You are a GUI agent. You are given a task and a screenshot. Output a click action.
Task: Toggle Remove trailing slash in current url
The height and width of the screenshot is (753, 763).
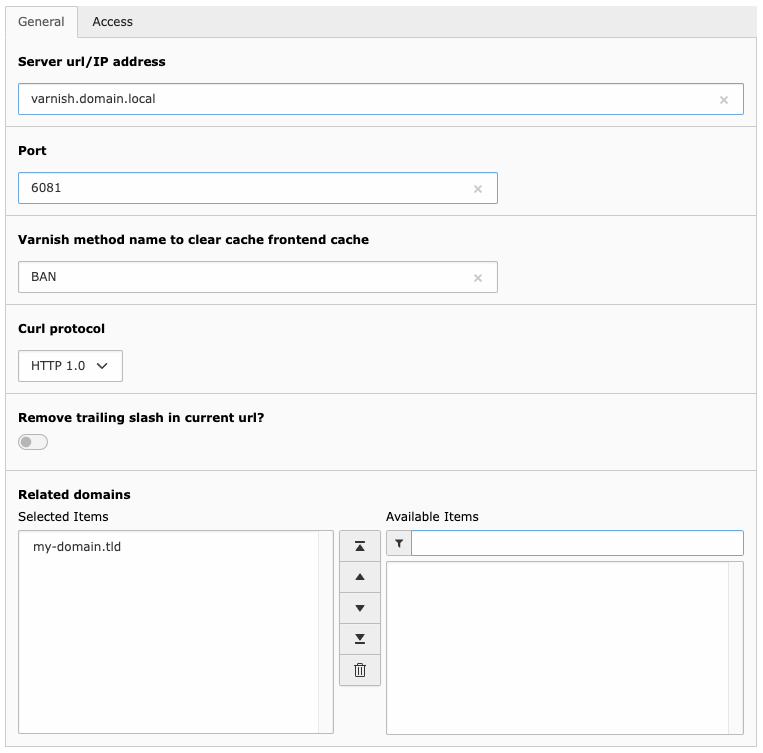tap(33, 442)
